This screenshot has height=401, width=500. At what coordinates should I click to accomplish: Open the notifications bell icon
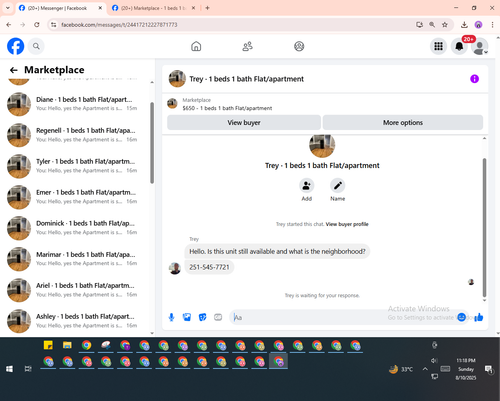tap(459, 46)
